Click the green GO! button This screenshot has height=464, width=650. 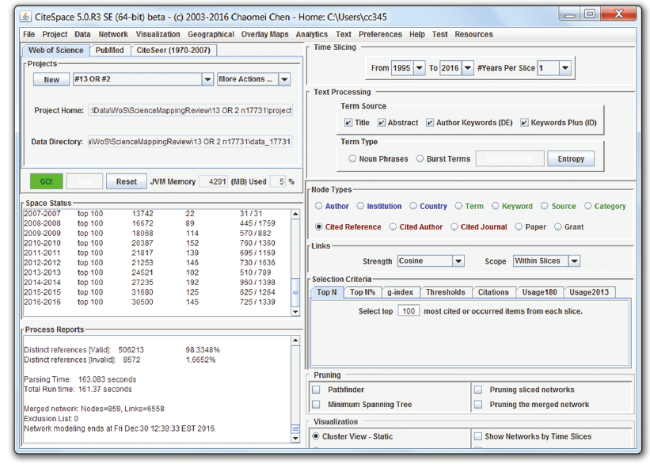tap(46, 182)
